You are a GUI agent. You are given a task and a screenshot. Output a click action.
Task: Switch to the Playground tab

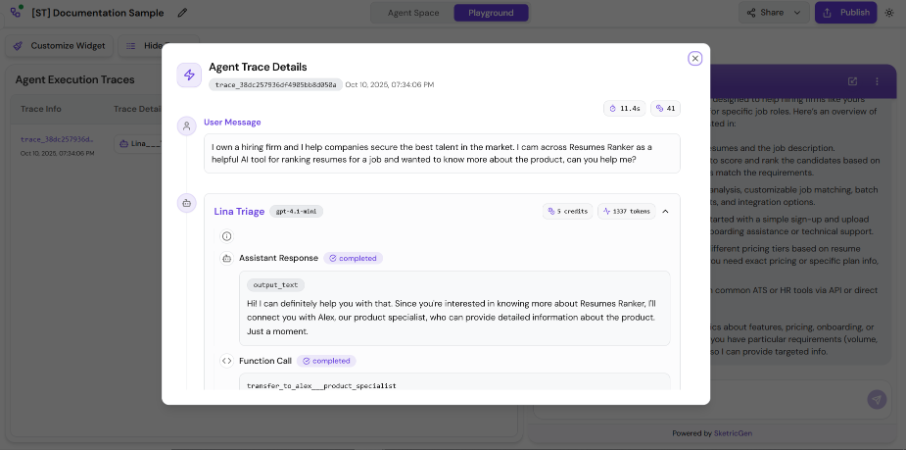[x=491, y=13]
